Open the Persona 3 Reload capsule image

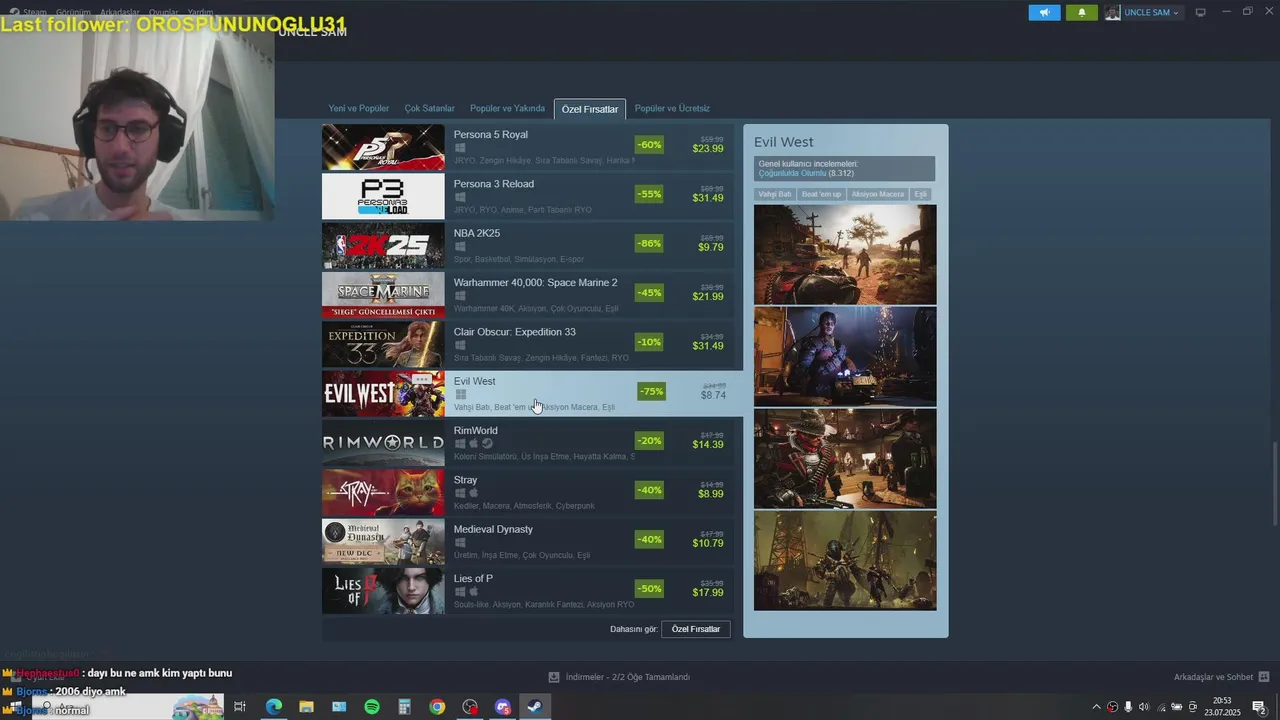[383, 196]
